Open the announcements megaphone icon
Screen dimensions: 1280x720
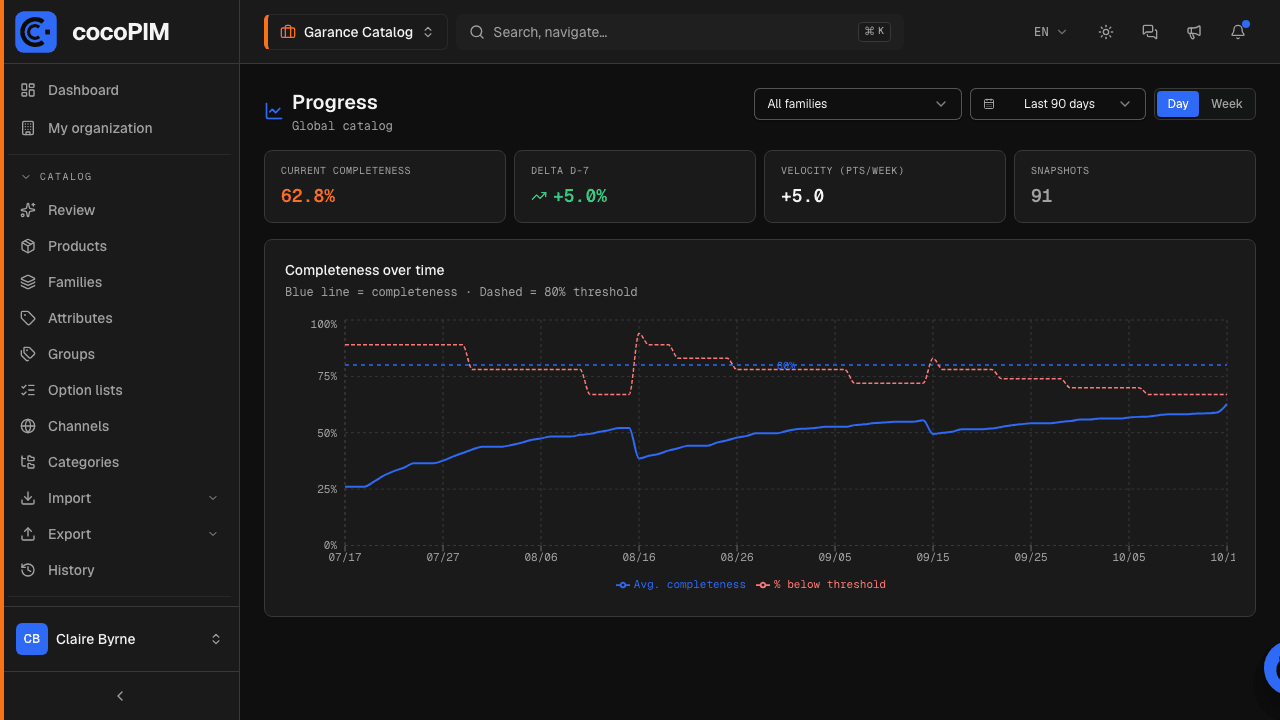[1194, 32]
